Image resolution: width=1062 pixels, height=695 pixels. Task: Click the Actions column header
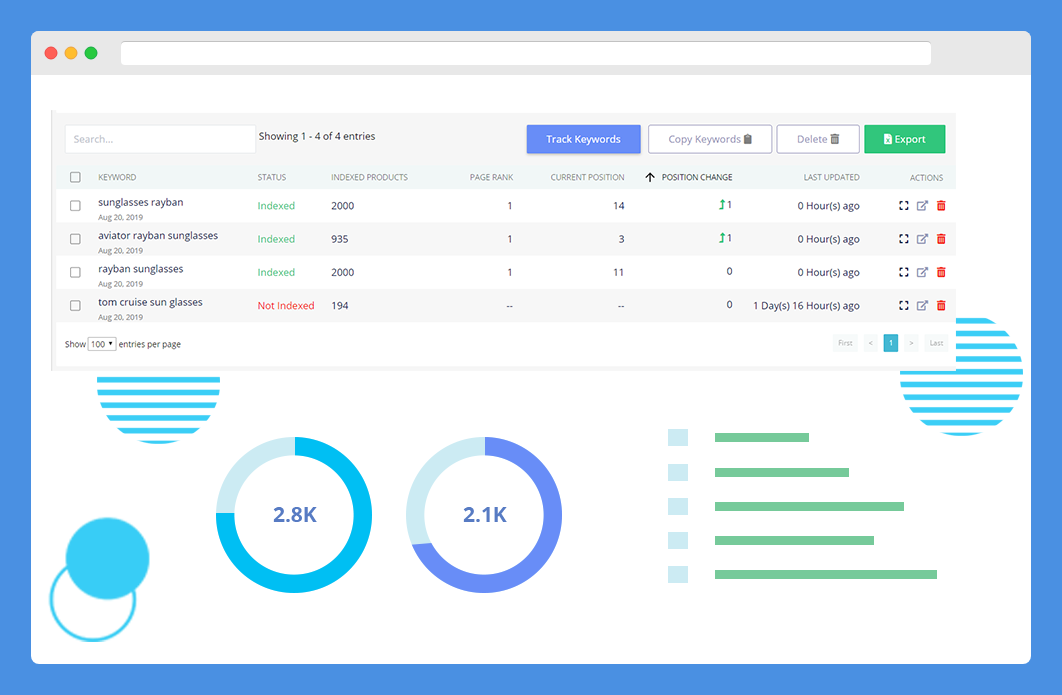point(926,177)
